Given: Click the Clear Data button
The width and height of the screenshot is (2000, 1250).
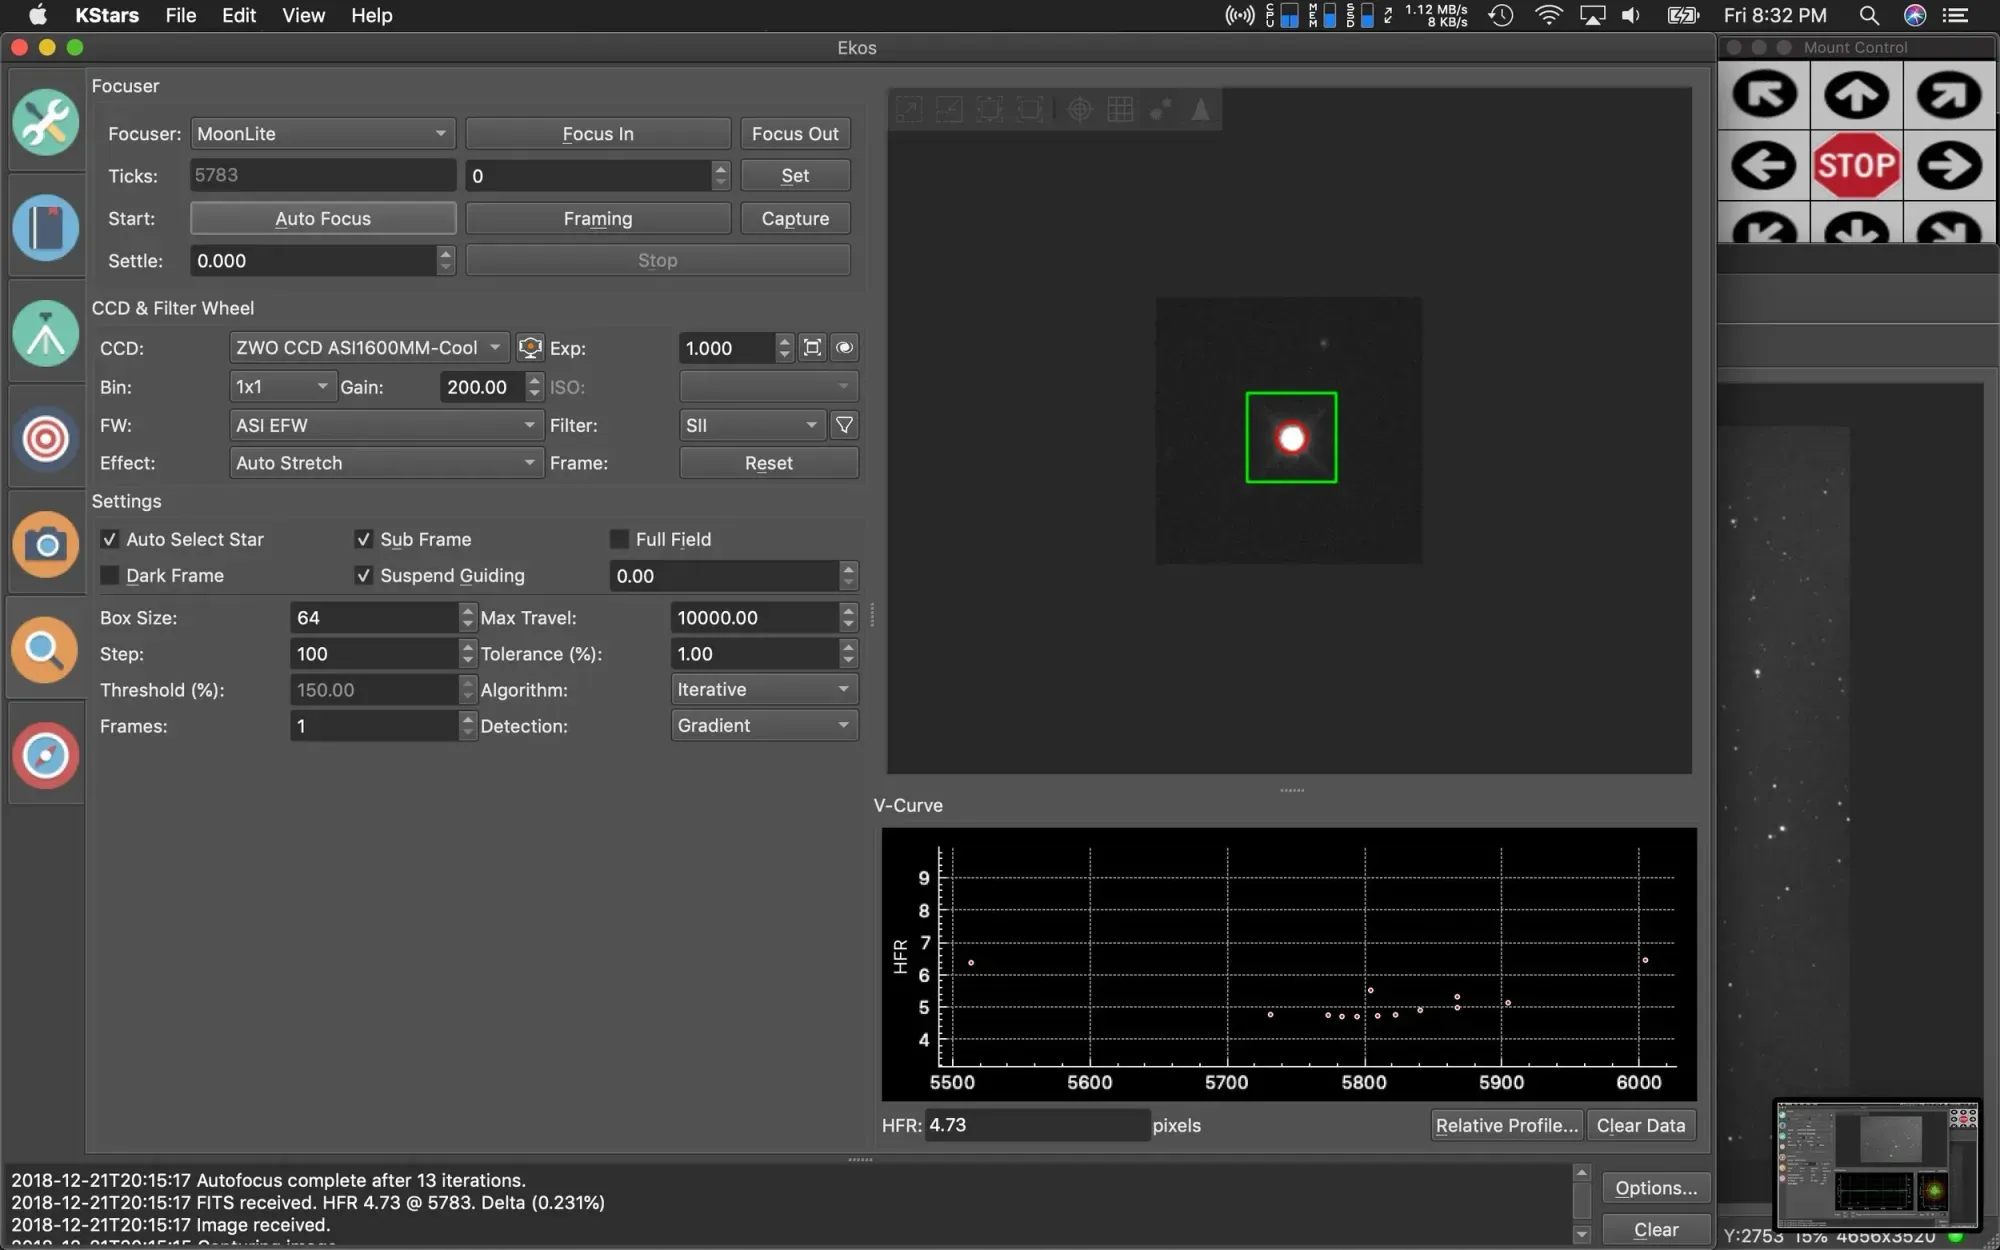Looking at the screenshot, I should pos(1640,1125).
